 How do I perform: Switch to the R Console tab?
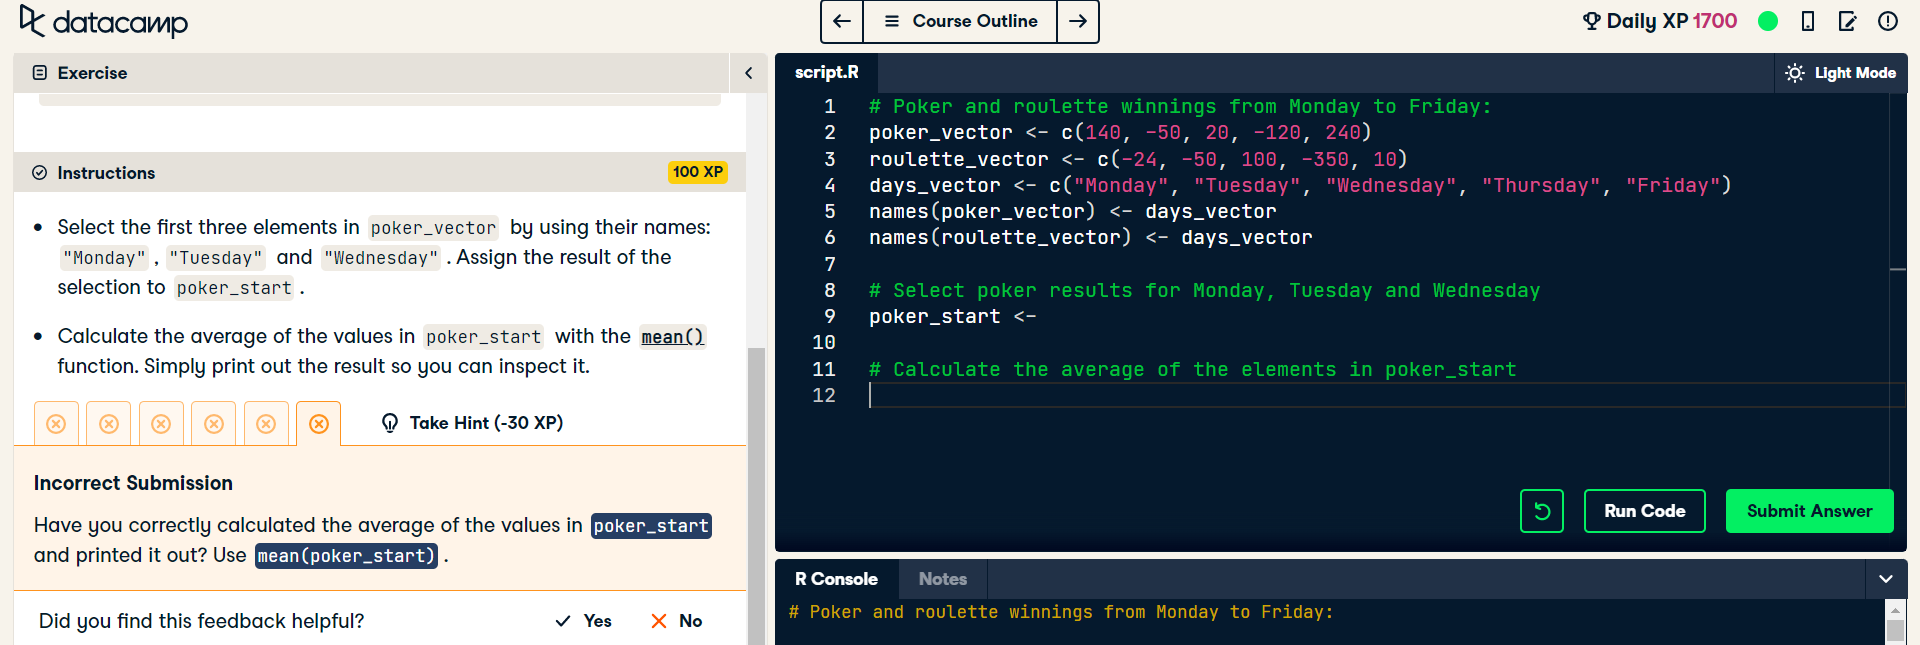(836, 579)
